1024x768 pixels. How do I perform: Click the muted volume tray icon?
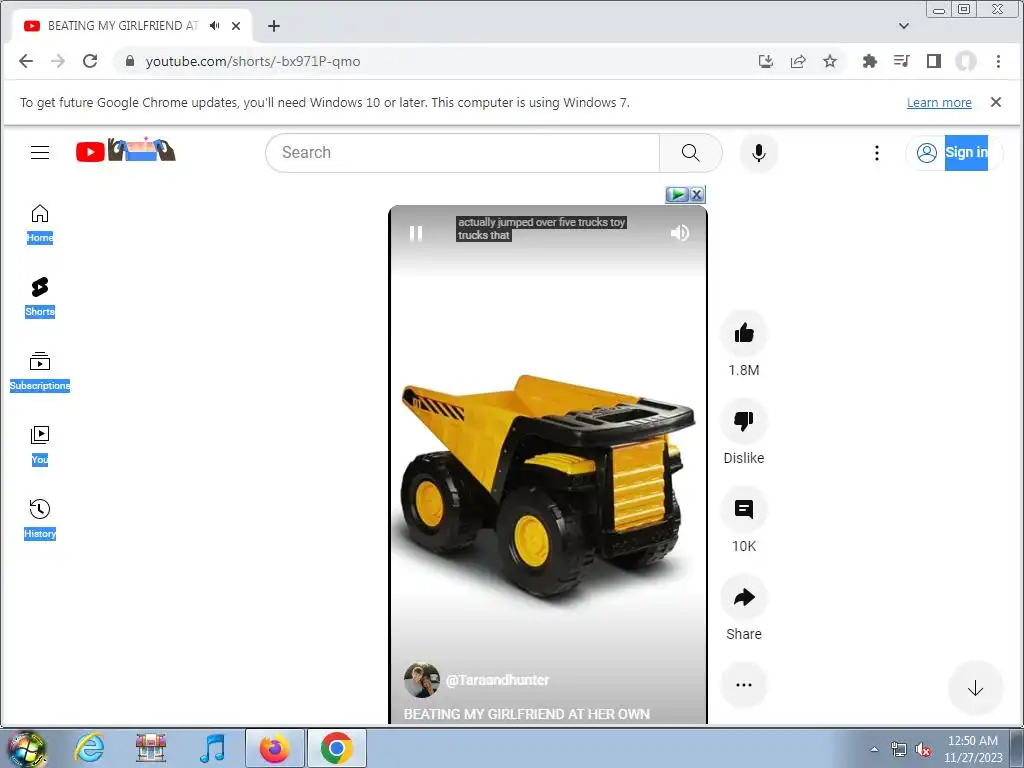(923, 750)
